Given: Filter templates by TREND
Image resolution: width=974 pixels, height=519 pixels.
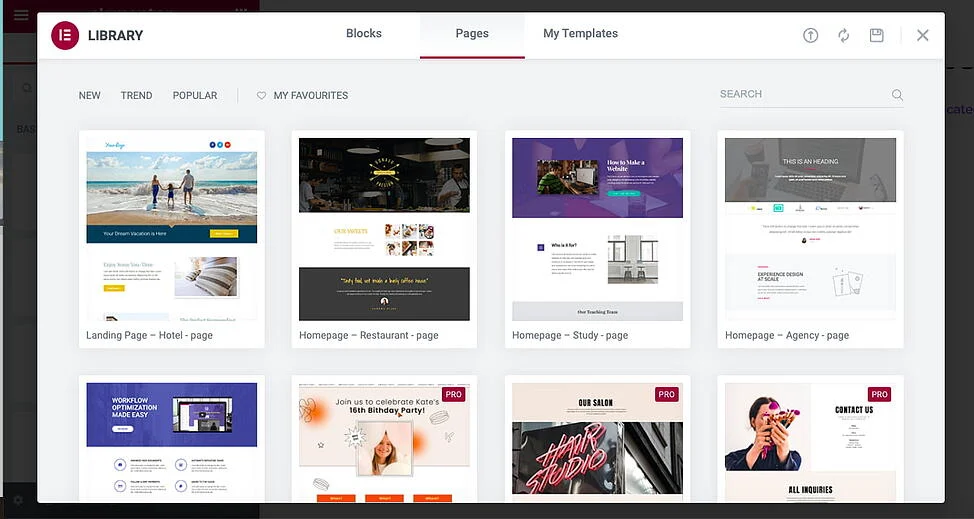Looking at the screenshot, I should click(136, 96).
